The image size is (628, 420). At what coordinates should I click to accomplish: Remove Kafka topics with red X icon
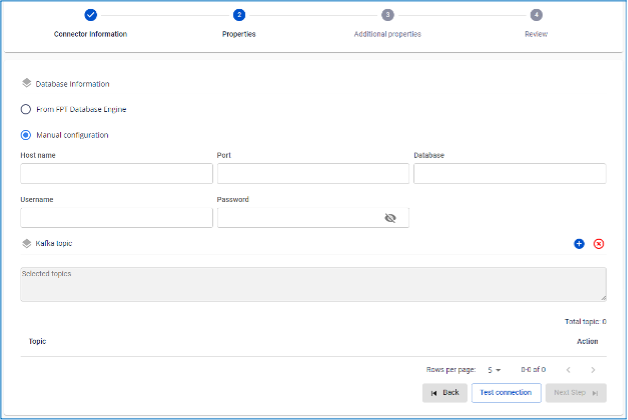tap(599, 243)
